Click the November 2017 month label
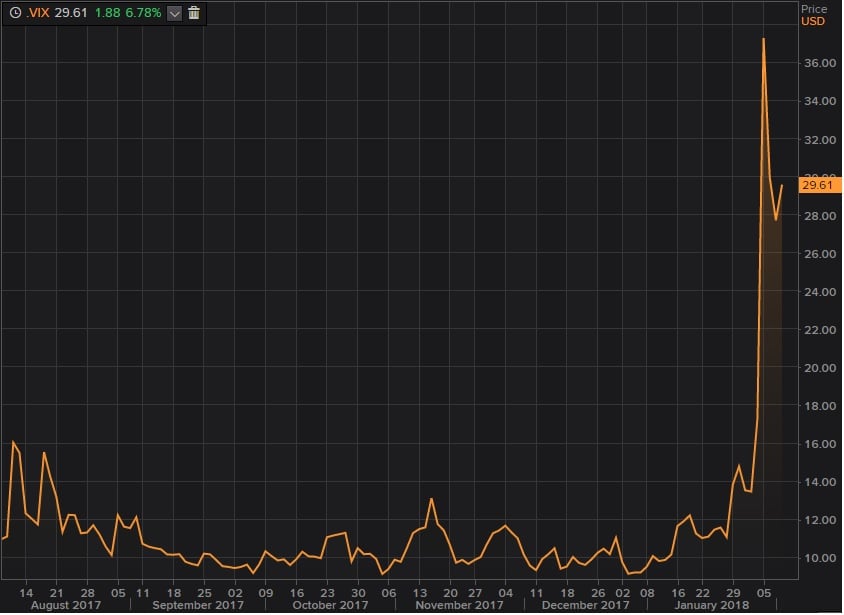The height and width of the screenshot is (615, 844). pyautogui.click(x=459, y=605)
